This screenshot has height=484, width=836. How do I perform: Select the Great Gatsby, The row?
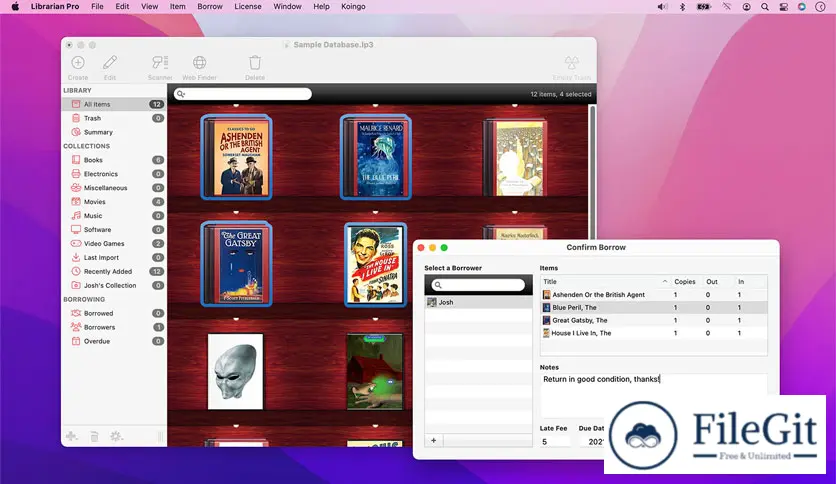(654, 320)
